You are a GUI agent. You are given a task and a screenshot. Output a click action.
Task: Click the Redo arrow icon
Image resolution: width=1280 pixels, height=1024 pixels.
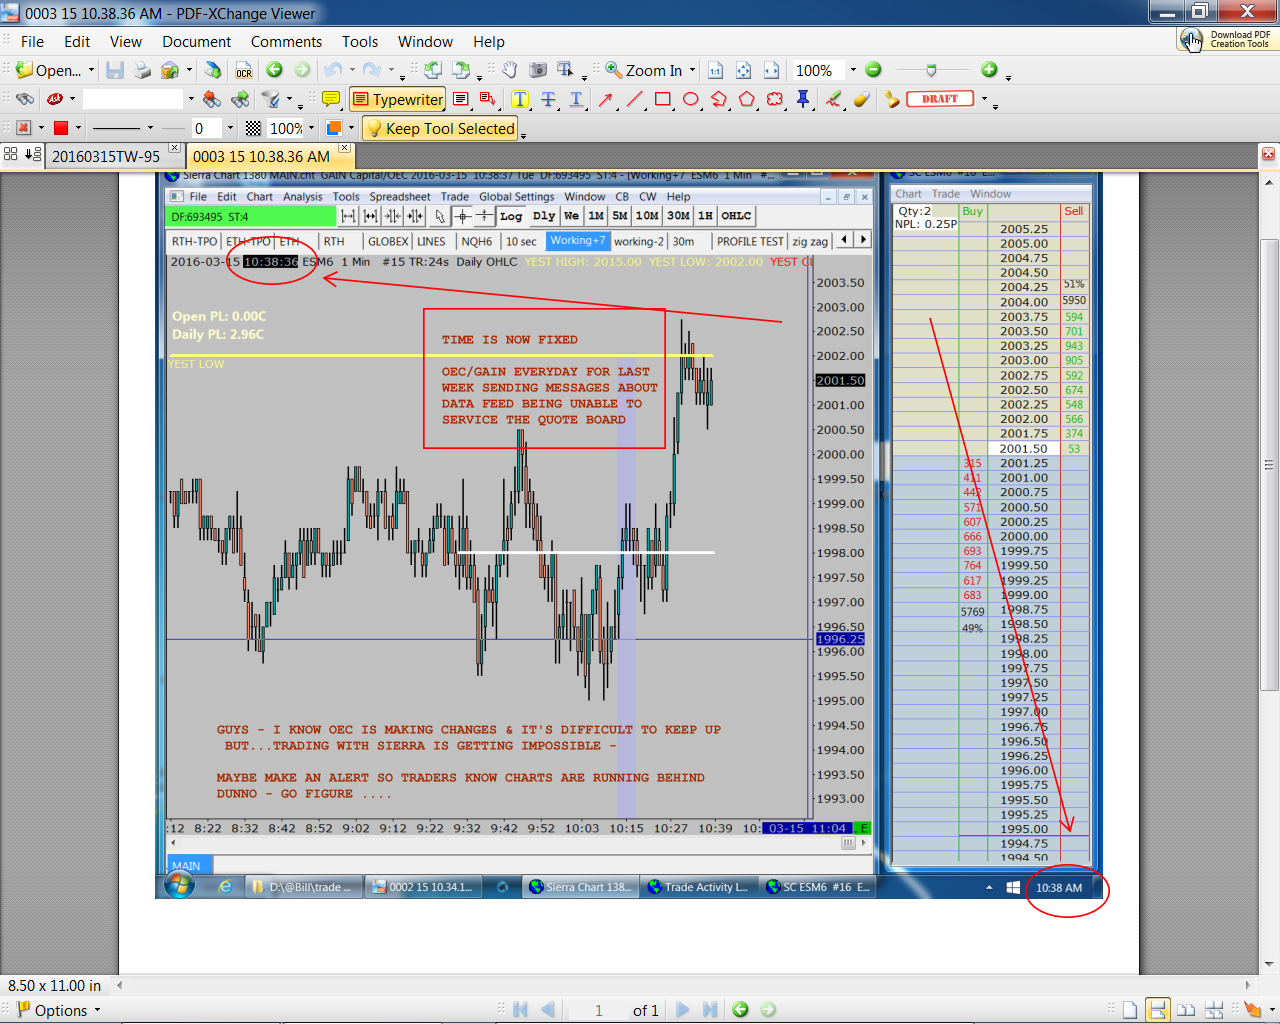point(371,70)
